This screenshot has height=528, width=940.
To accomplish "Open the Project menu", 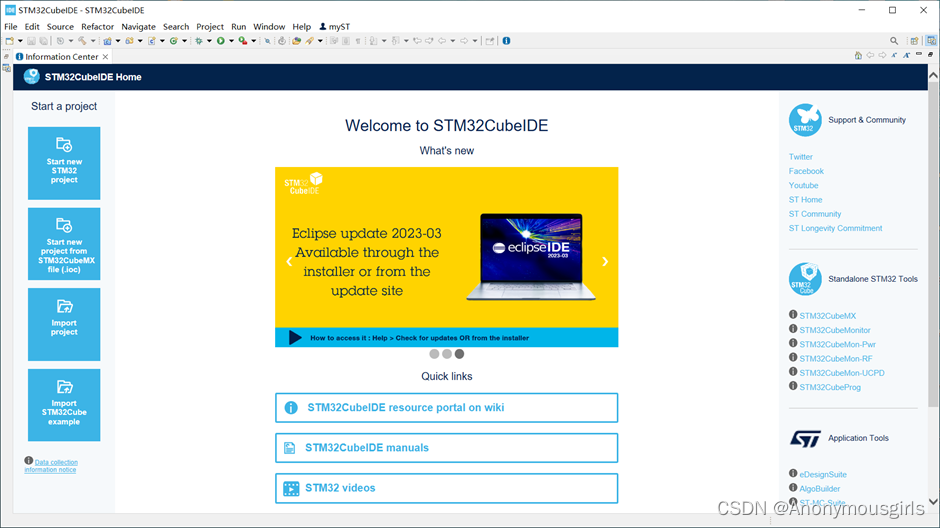I will point(210,26).
